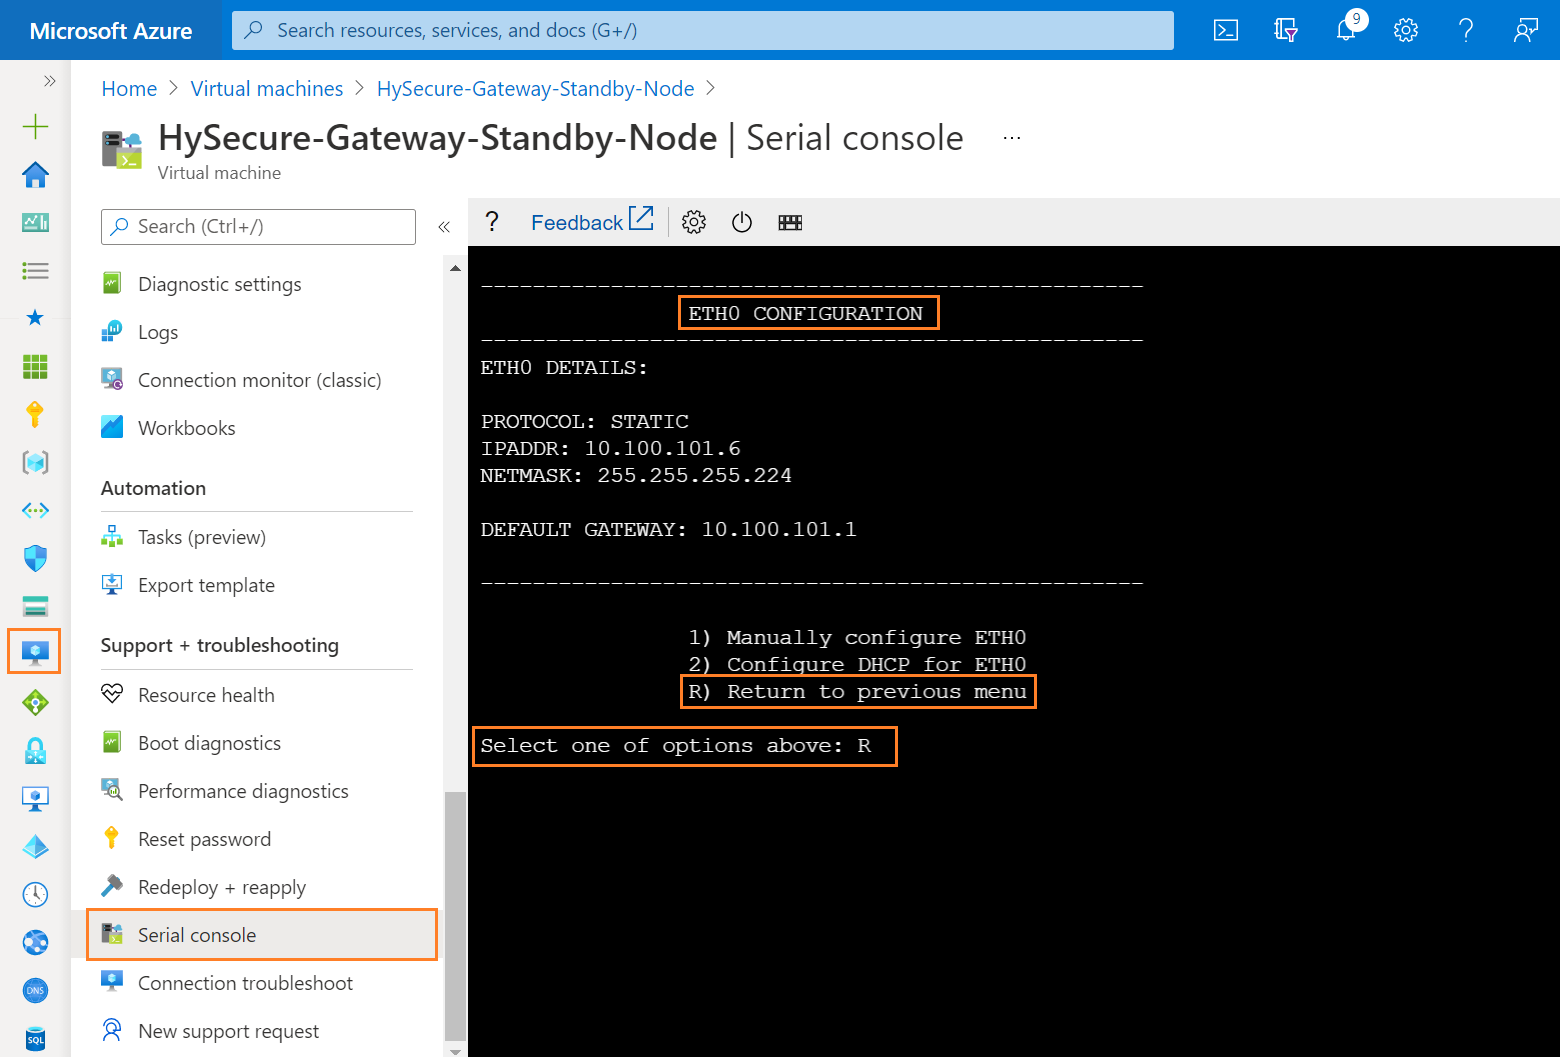Image resolution: width=1560 pixels, height=1057 pixels.
Task: Open the shield security icon in sidebar
Action: 35,558
